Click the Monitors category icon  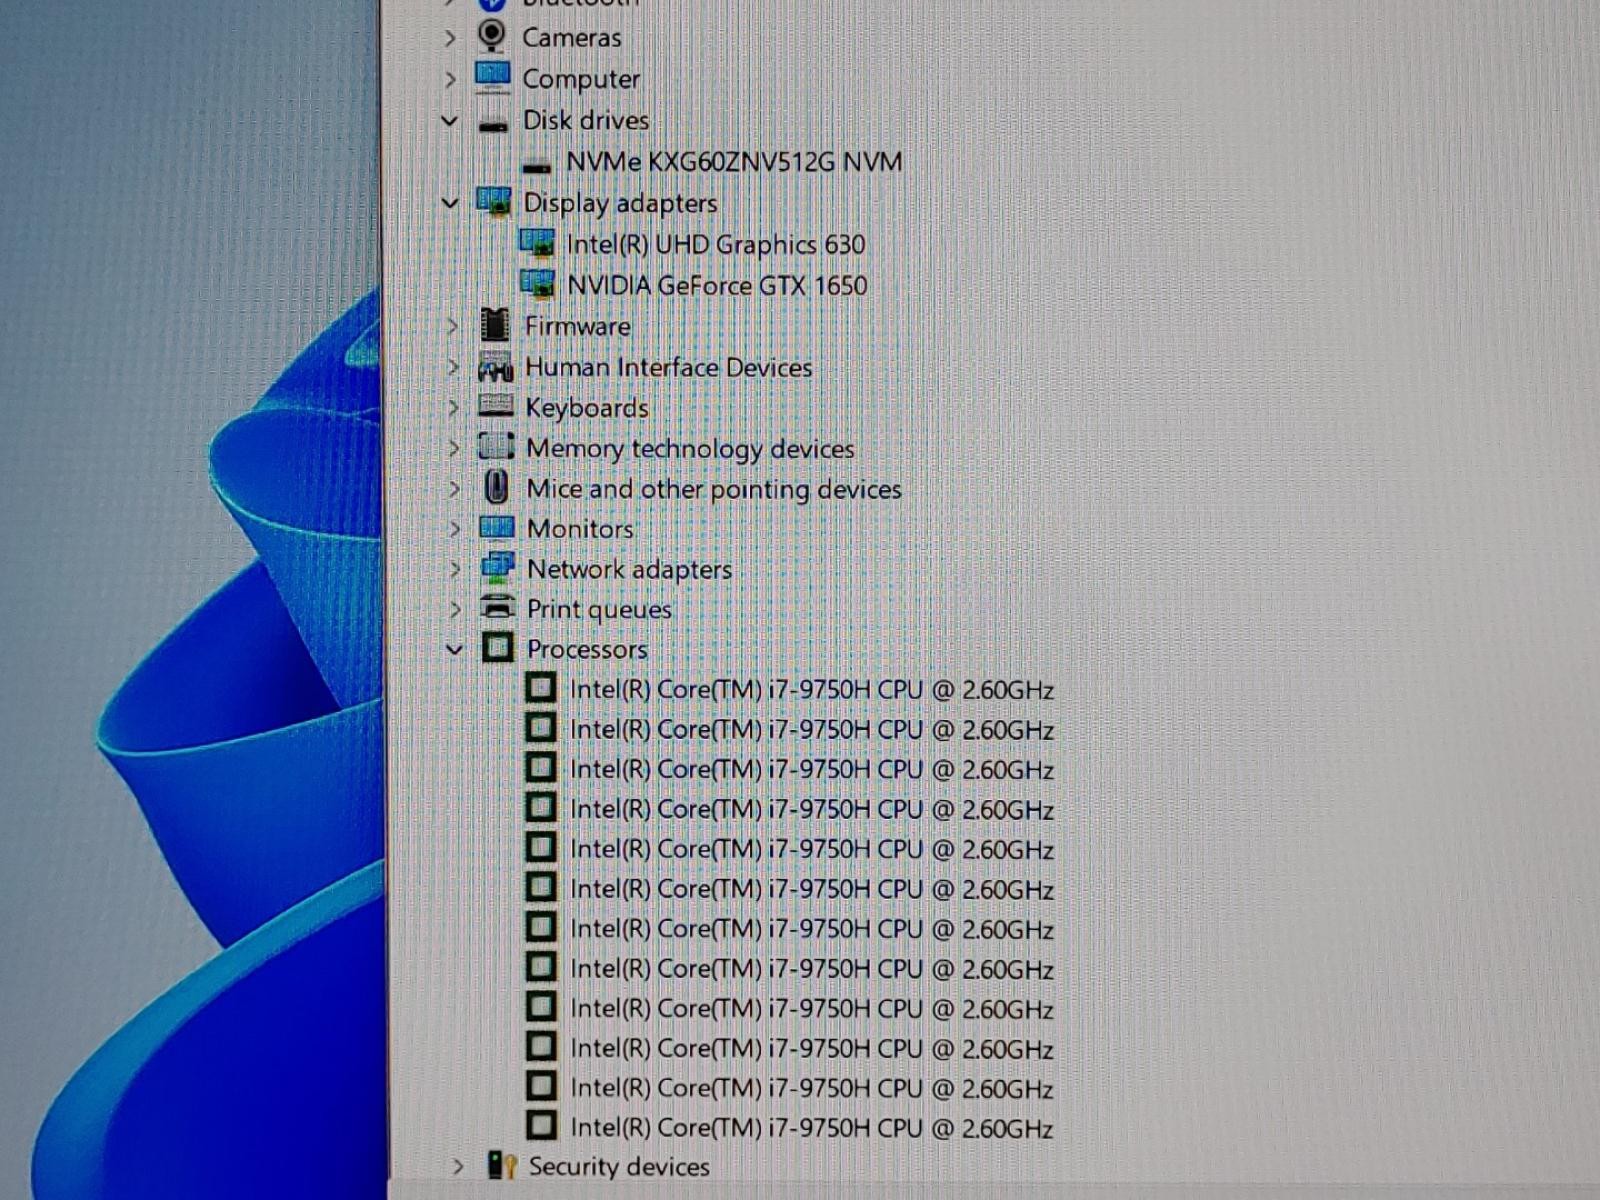(497, 527)
